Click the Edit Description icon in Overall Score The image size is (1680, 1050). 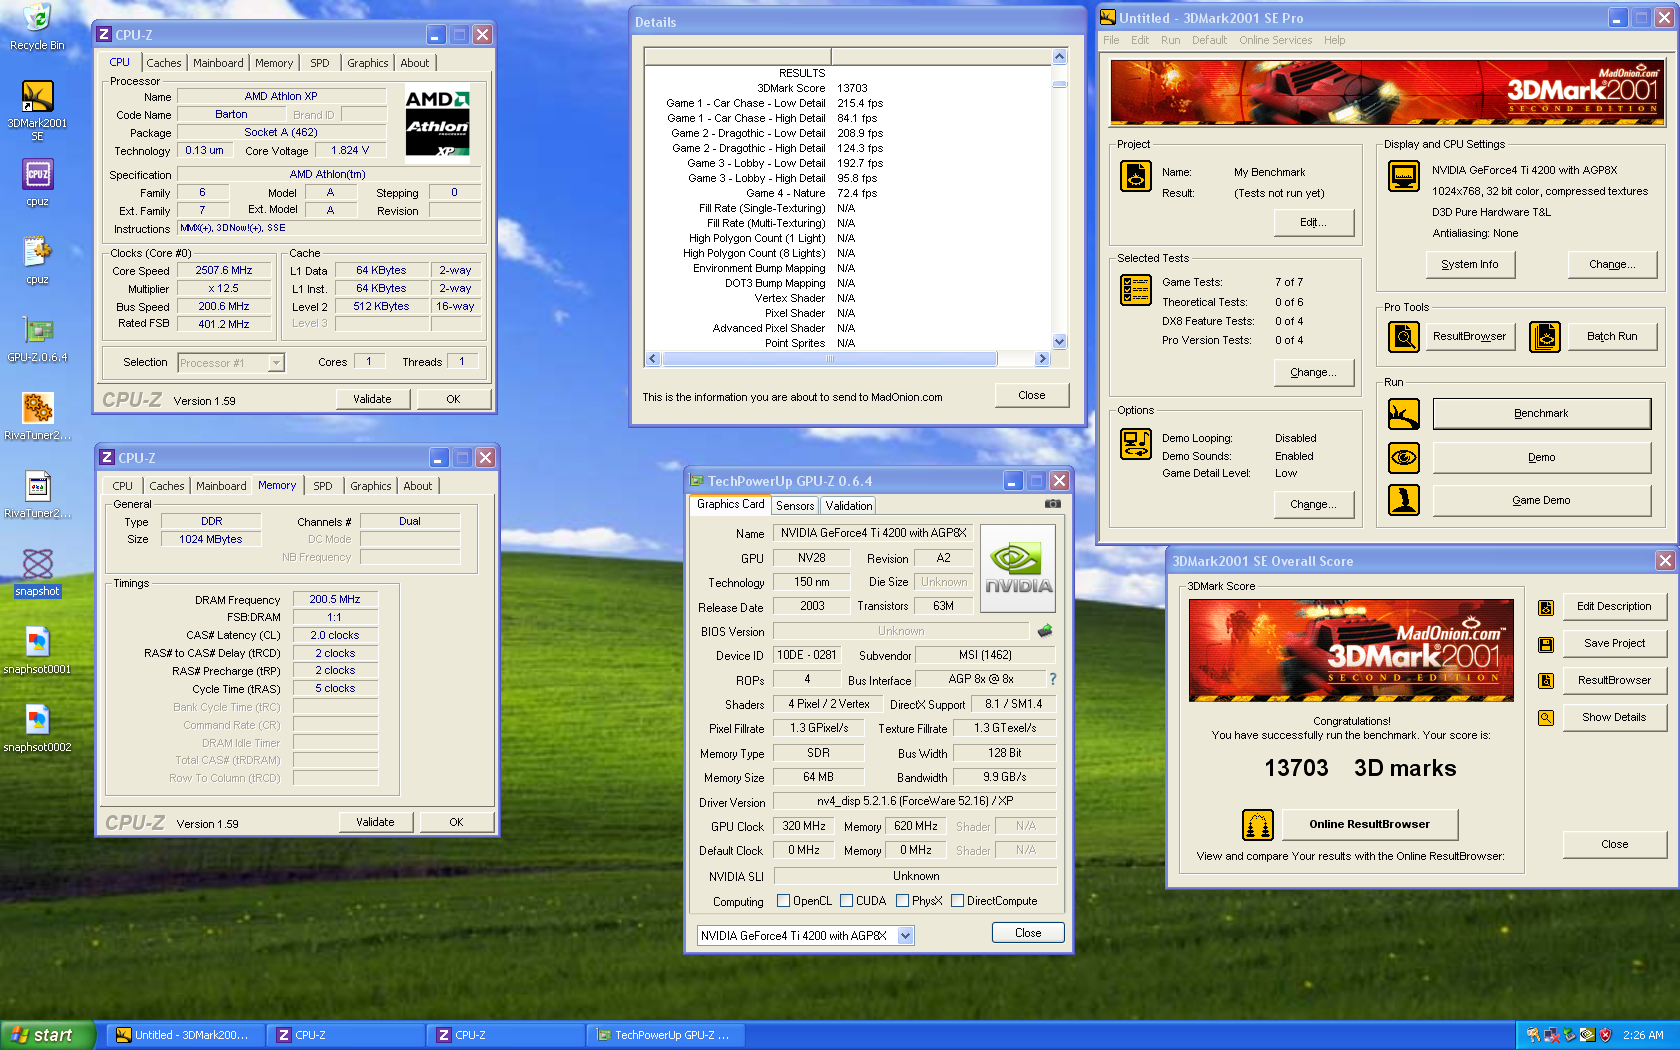[1546, 607]
